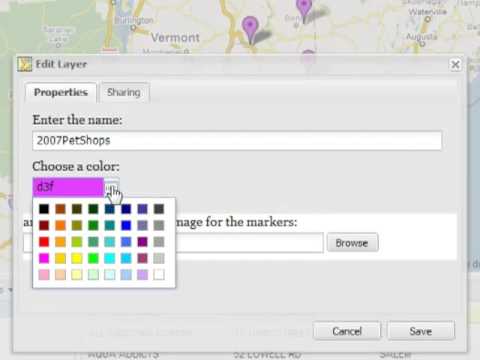Pick the white swatch
Image resolution: width=480 pixels, height=360 pixels.
159,275
